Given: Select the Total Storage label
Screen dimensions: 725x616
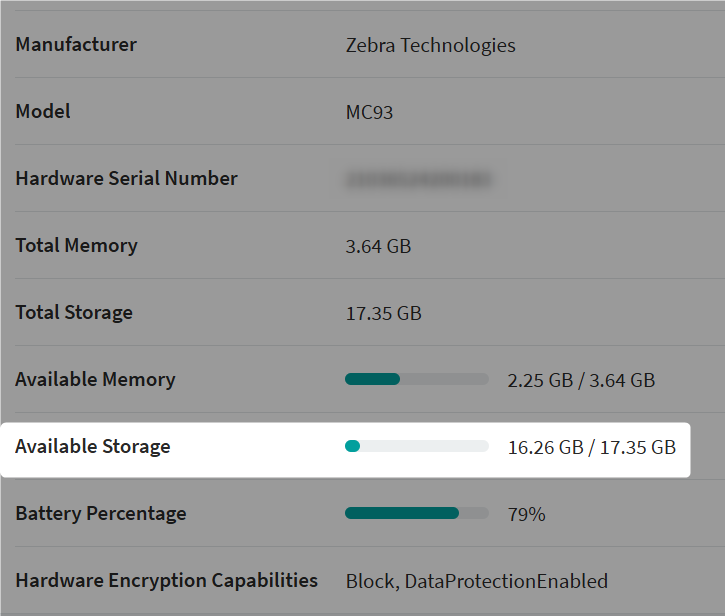Looking at the screenshot, I should pyautogui.click(x=74, y=312).
